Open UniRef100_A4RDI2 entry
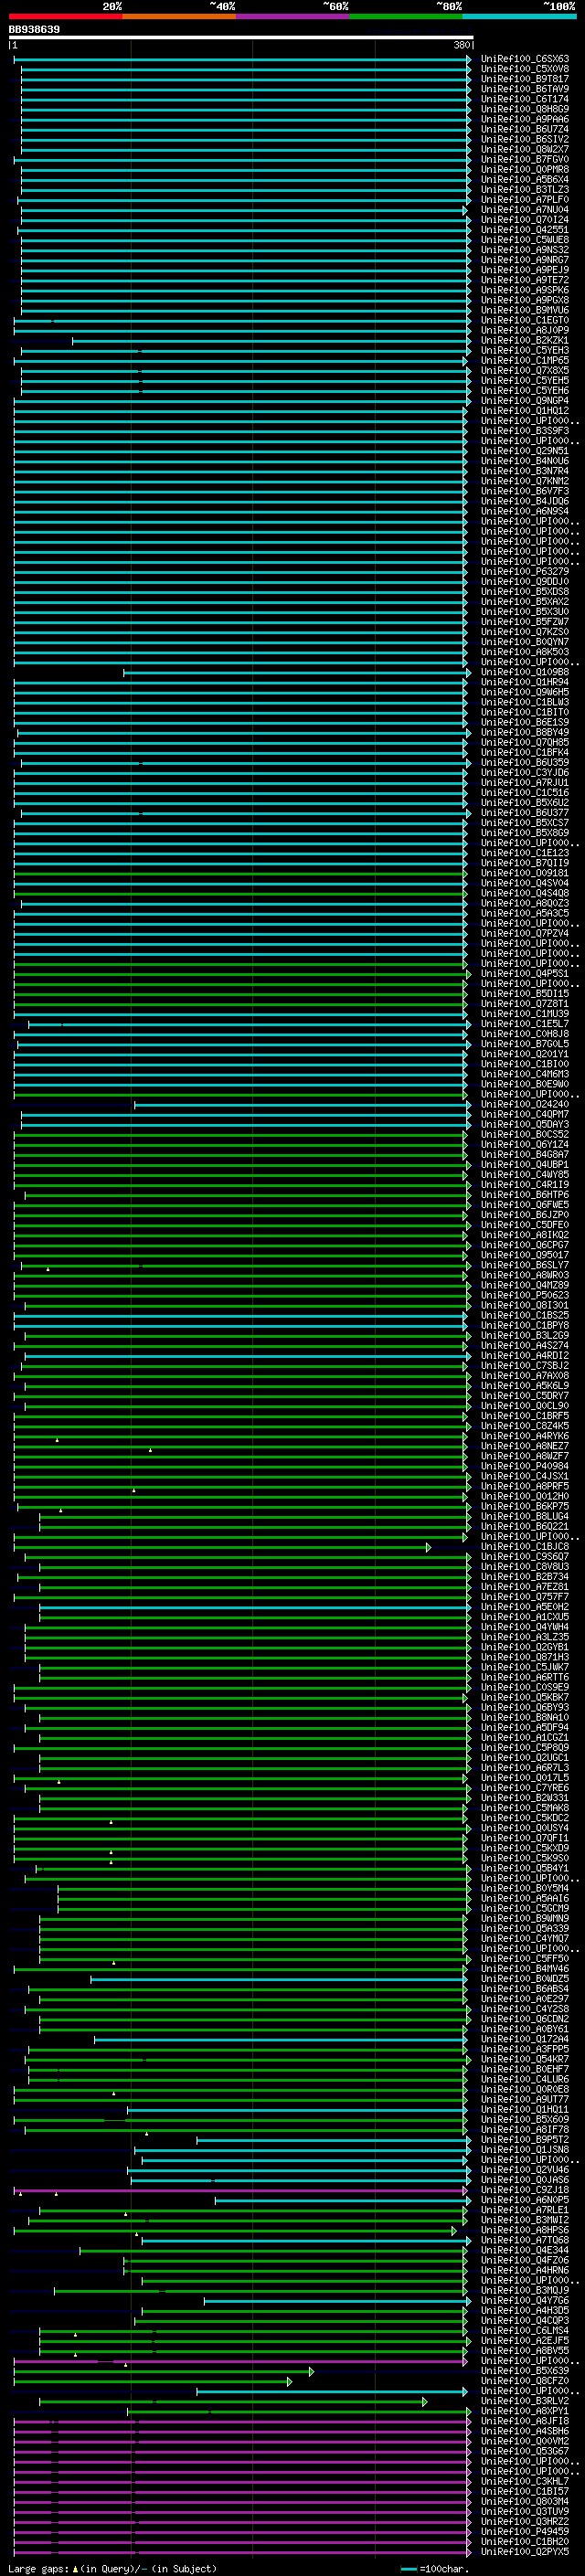585x2576 pixels. pos(525,1356)
